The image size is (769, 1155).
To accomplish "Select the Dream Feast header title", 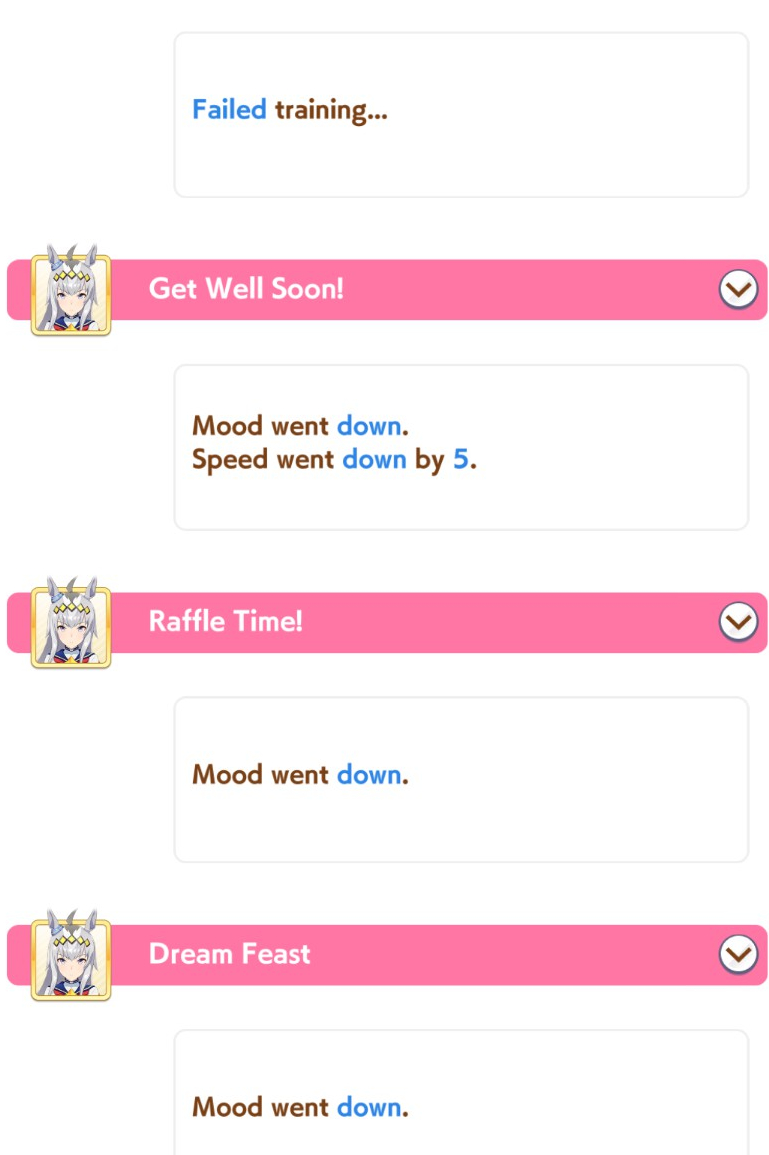I will pos(229,954).
